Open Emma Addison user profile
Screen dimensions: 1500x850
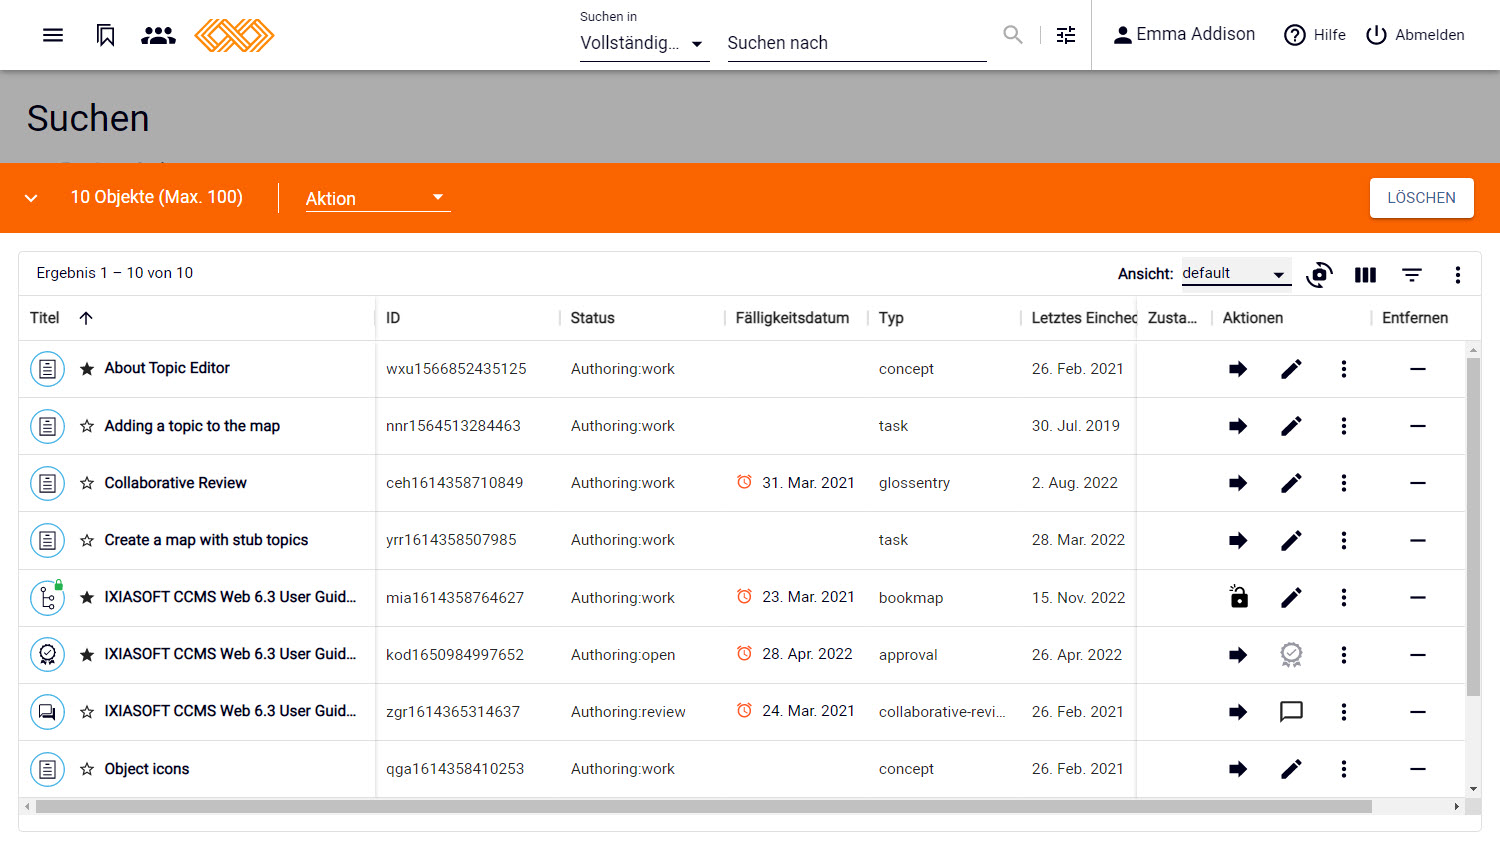pos(1184,35)
